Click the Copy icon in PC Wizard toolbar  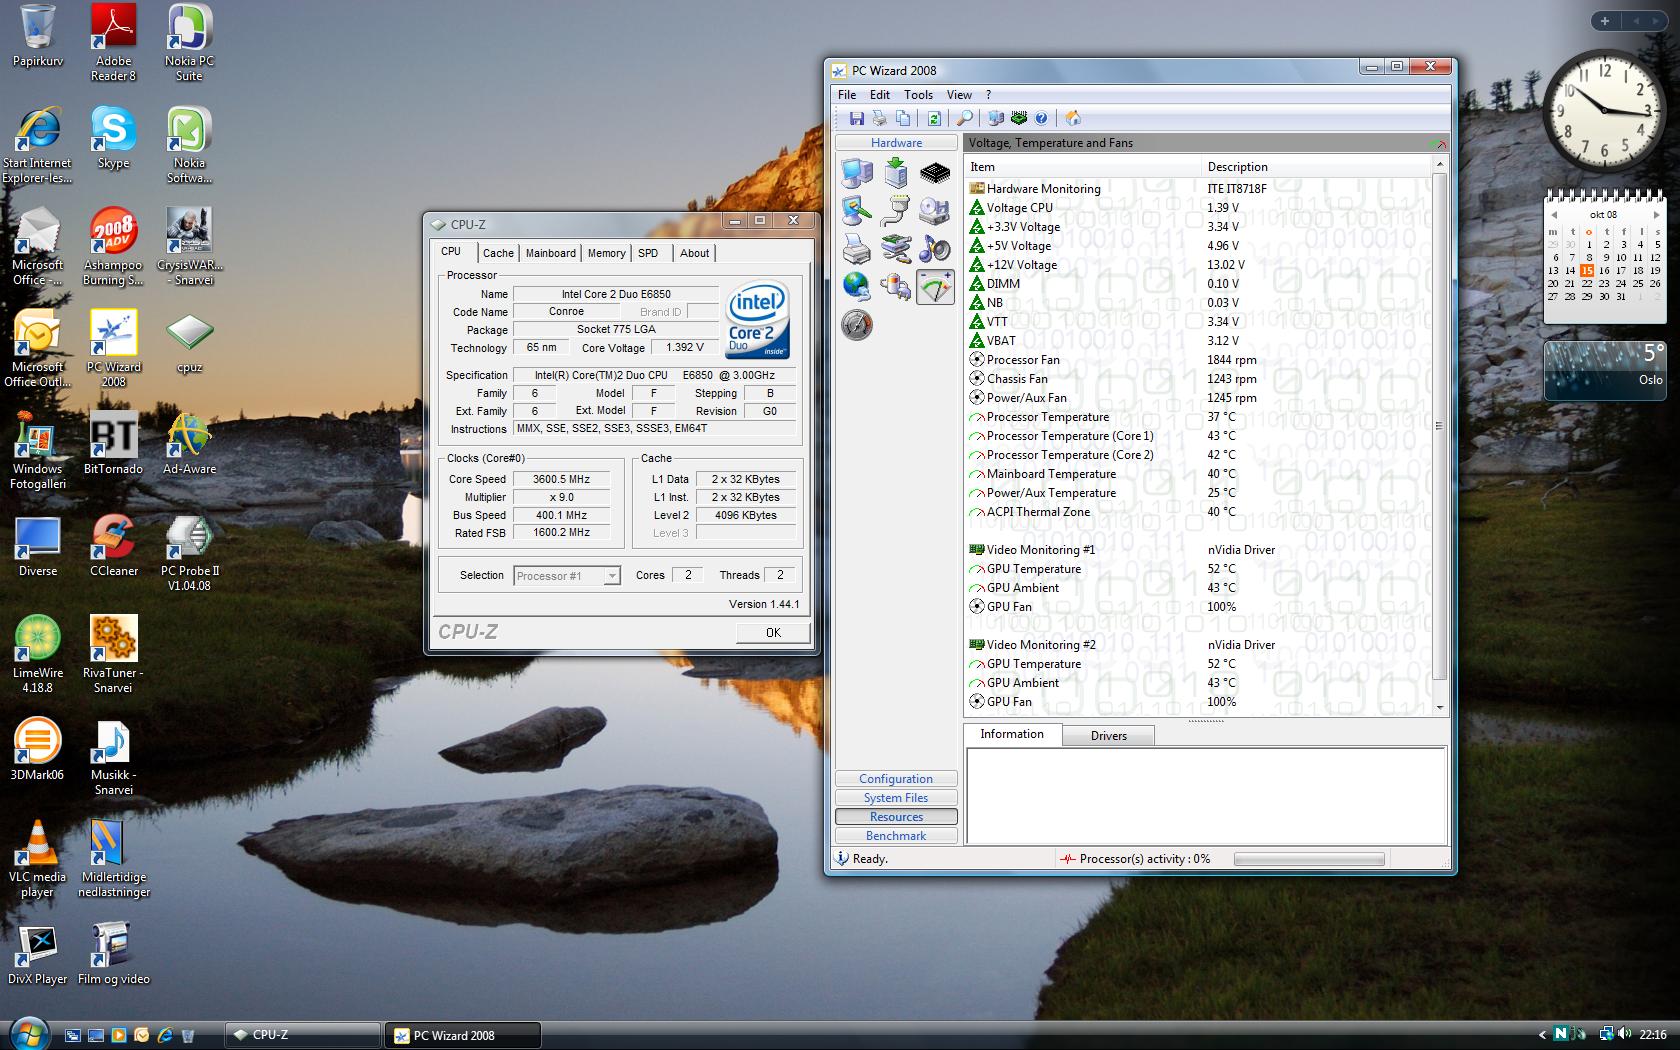click(902, 118)
